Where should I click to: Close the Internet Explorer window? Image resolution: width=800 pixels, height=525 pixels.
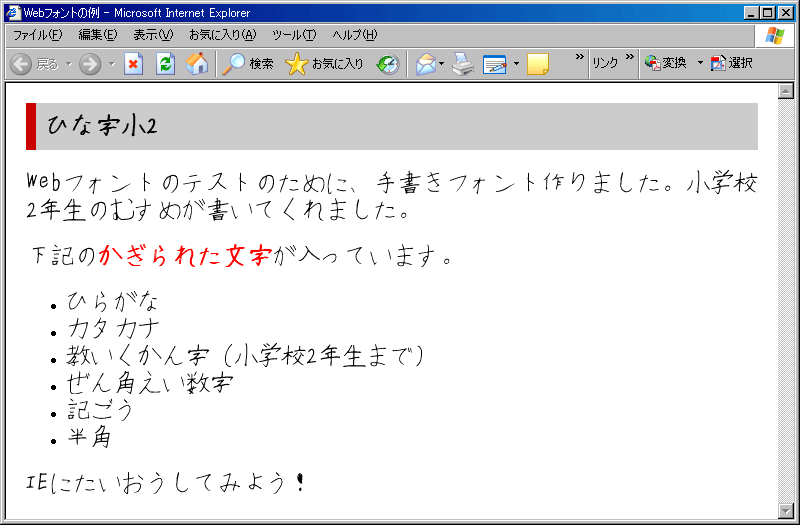785,13
